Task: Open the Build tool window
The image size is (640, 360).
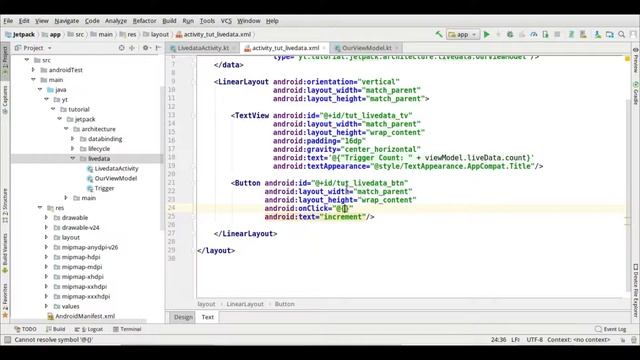Action: [56, 329]
